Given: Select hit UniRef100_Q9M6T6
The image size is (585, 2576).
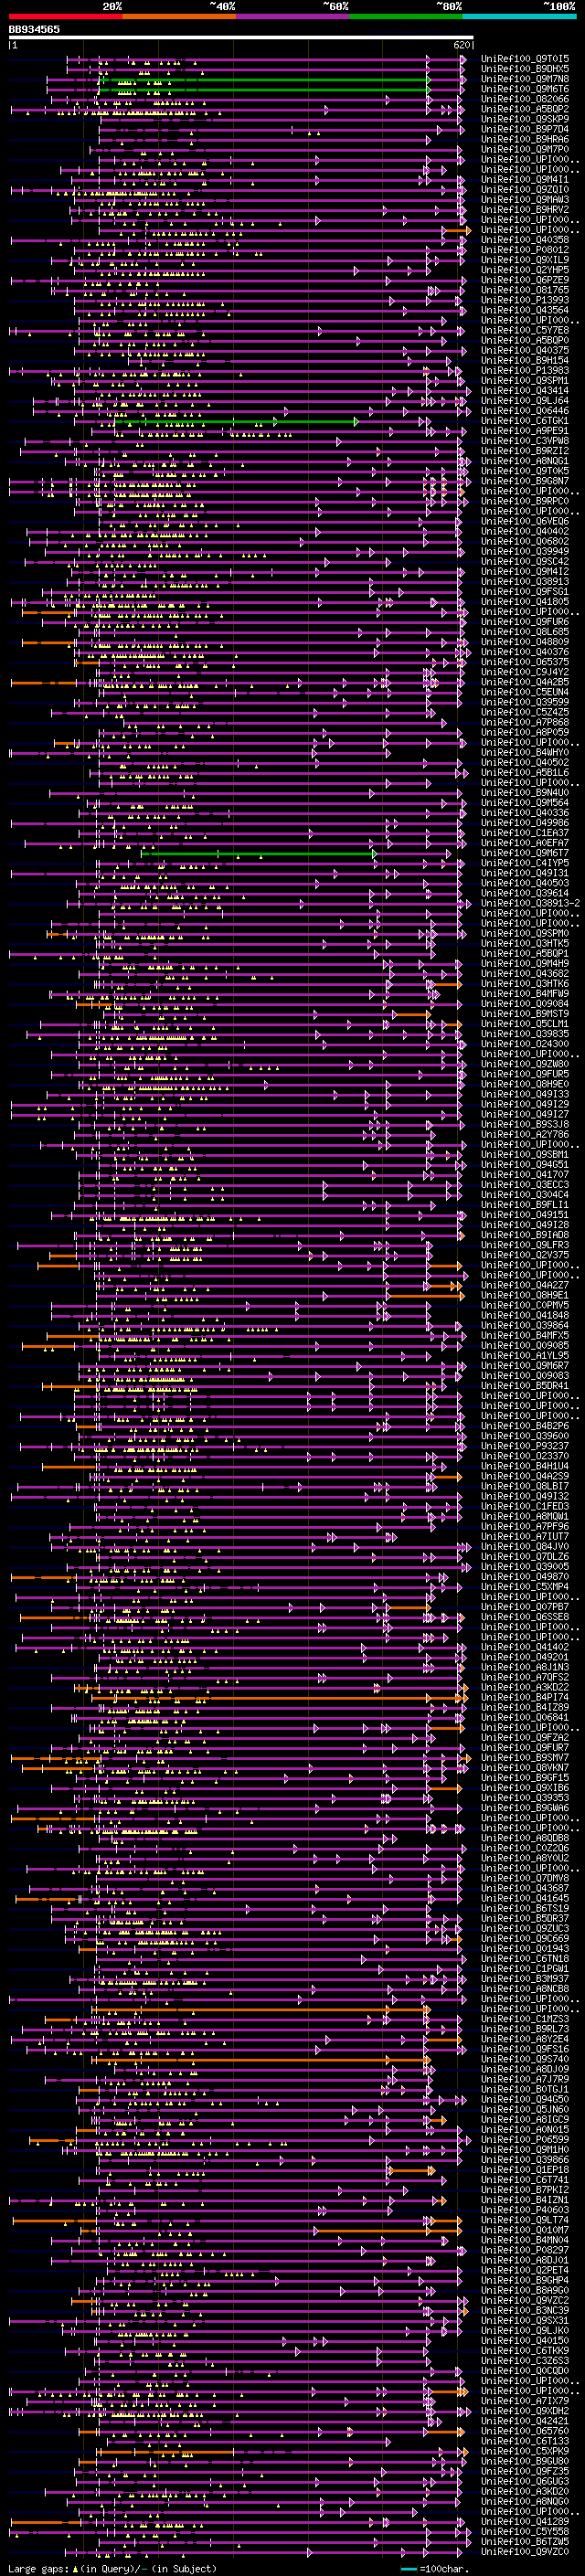Looking at the screenshot, I should coord(525,89).
